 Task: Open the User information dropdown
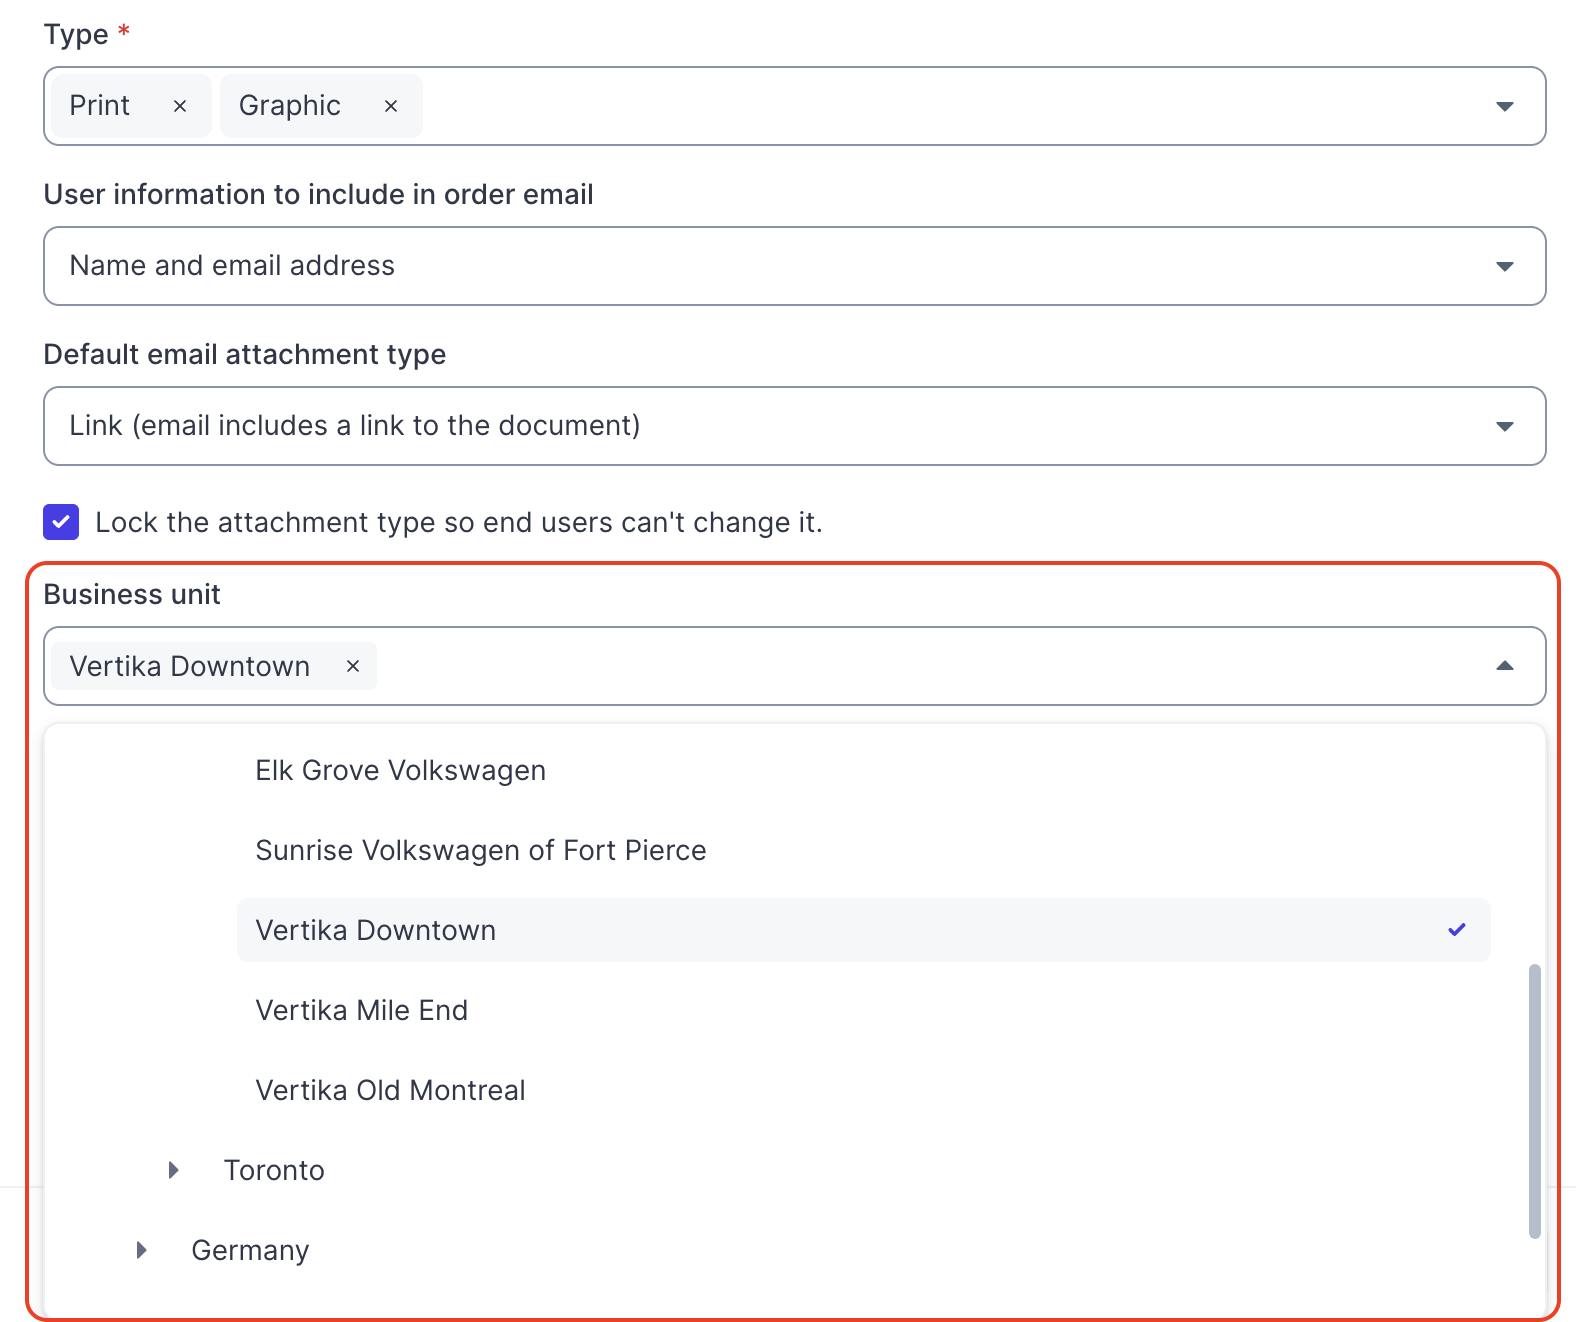795,266
